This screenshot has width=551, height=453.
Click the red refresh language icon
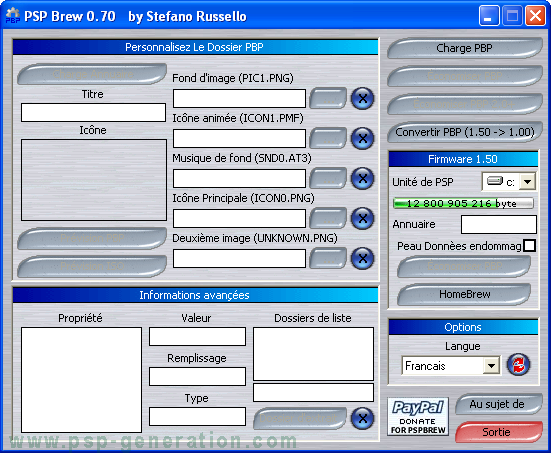(x=518, y=365)
